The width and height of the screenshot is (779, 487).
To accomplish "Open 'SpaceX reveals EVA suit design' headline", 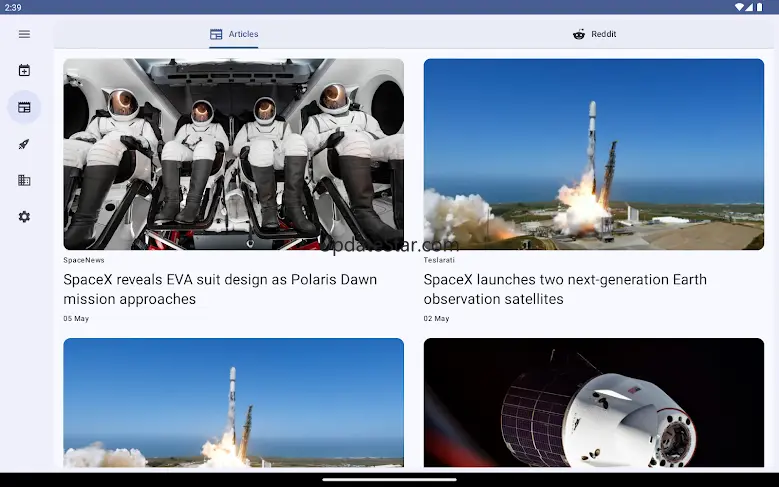I will (220, 289).
